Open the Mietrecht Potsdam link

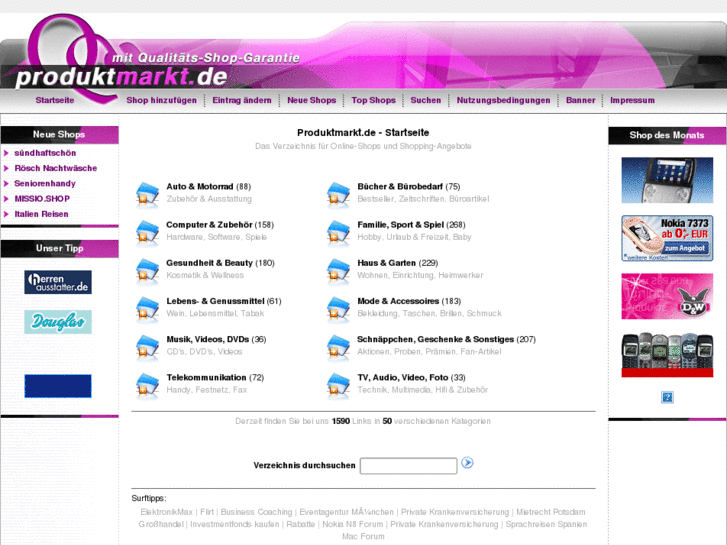551,512
